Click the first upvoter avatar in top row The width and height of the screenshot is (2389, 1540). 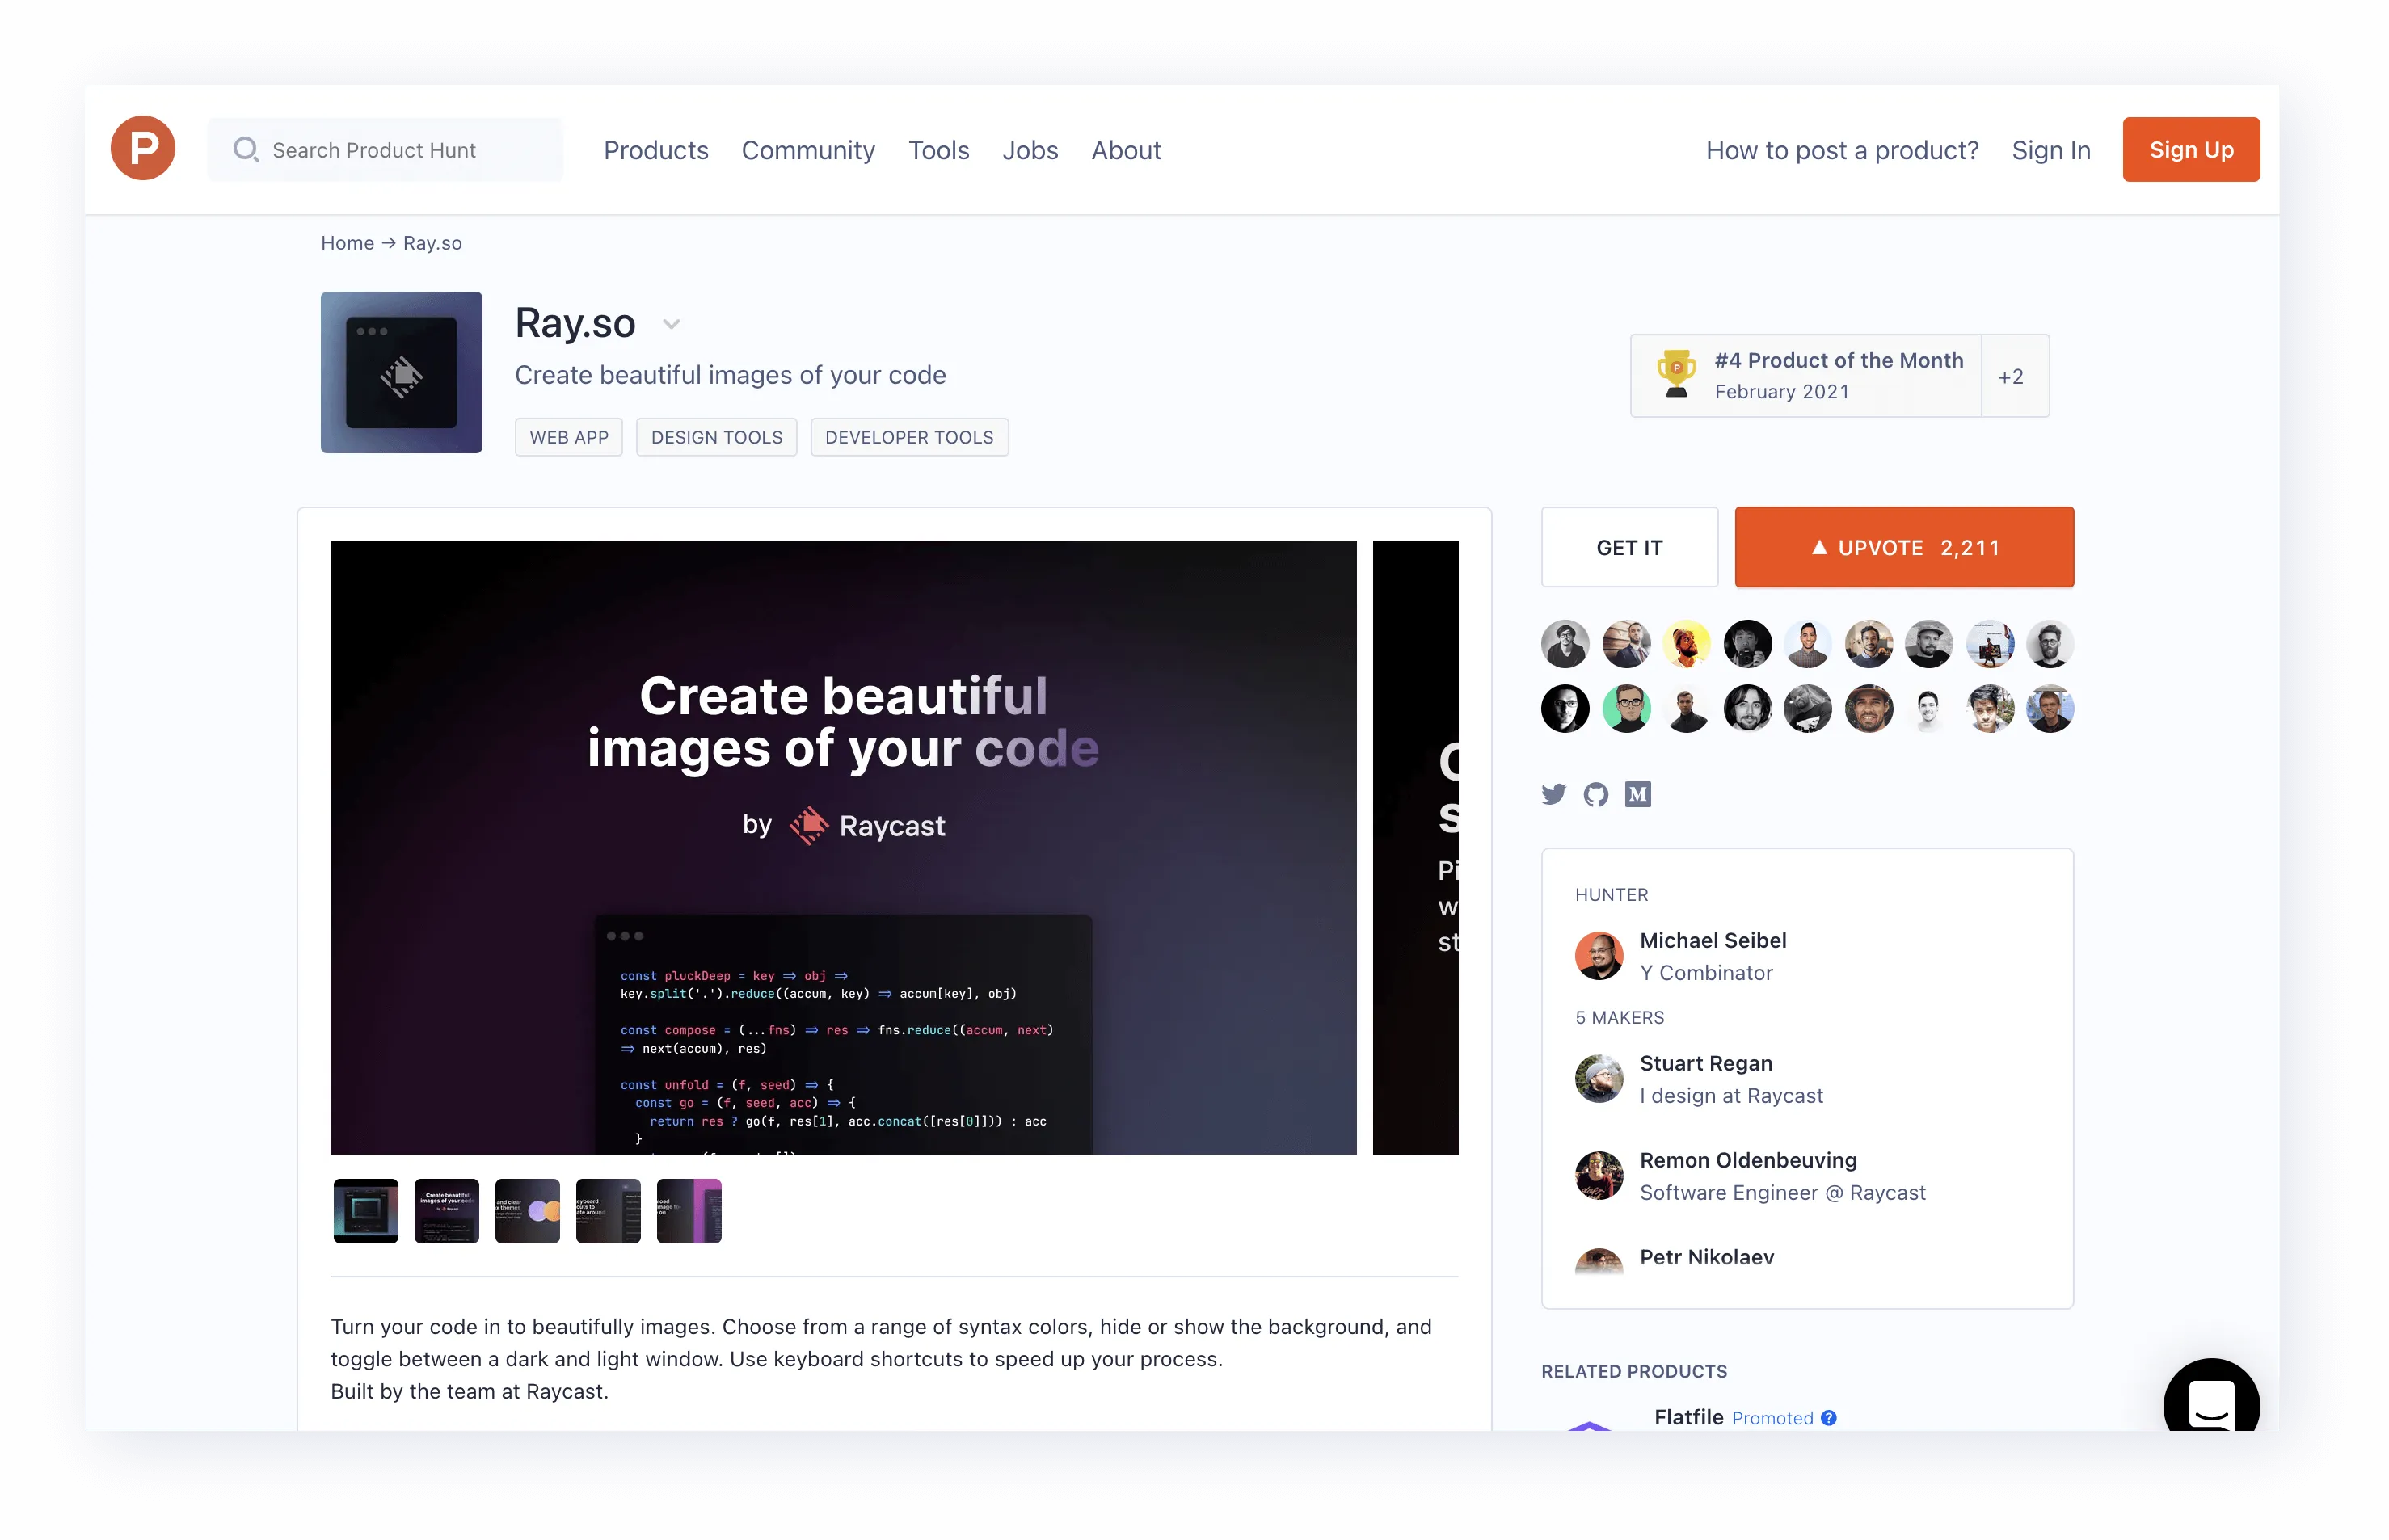pyautogui.click(x=1565, y=644)
